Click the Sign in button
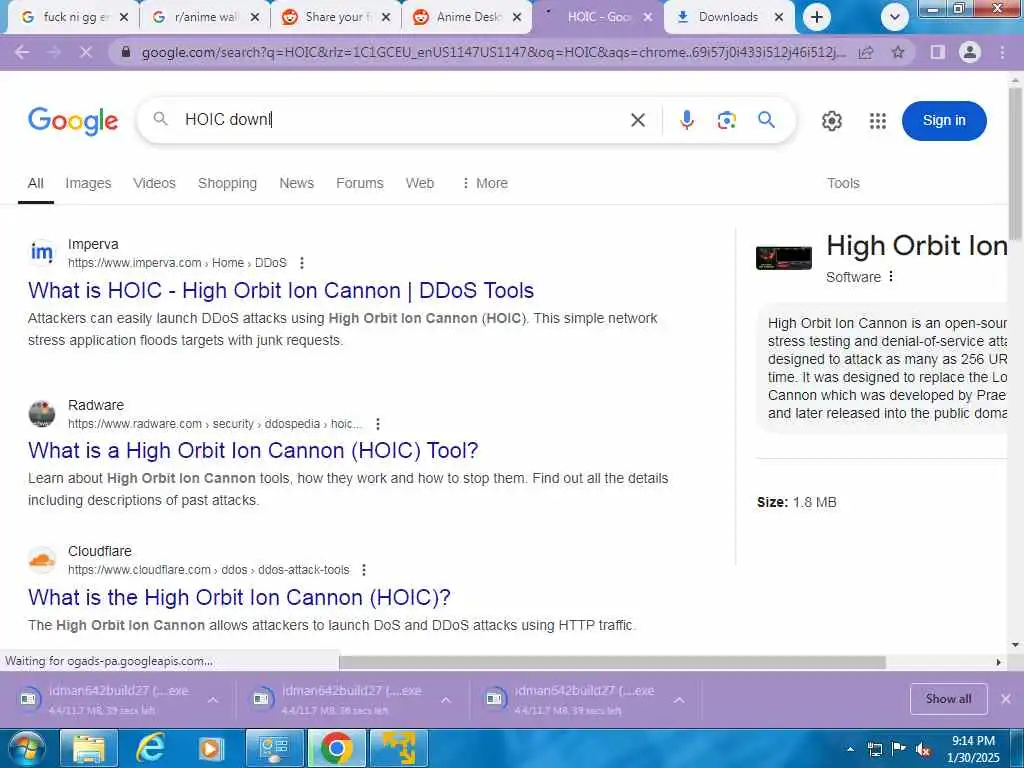This screenshot has width=1024, height=768. (x=944, y=121)
